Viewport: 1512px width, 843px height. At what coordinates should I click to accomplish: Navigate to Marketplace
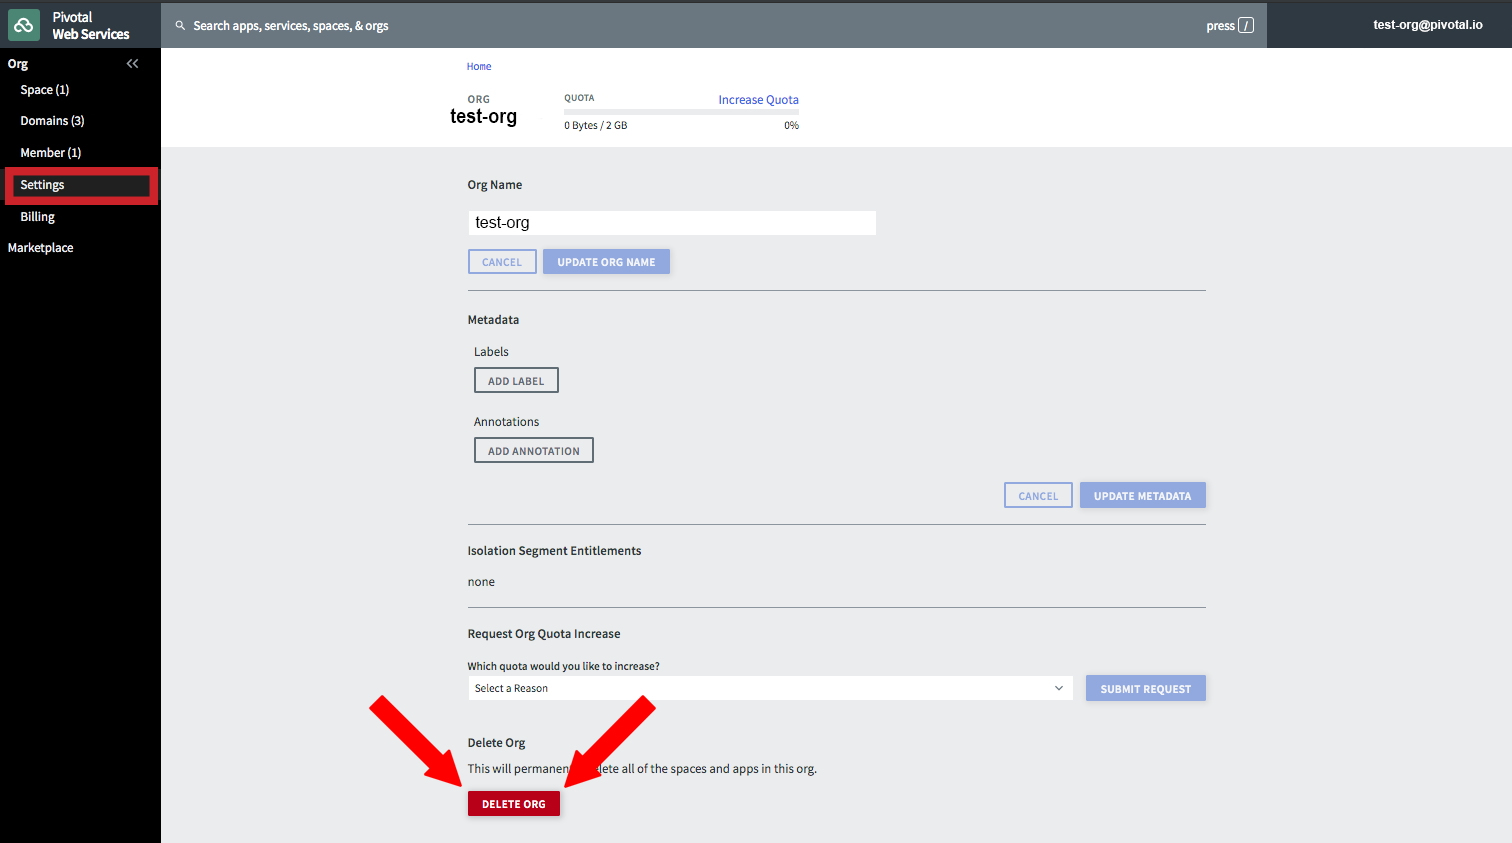pos(40,248)
